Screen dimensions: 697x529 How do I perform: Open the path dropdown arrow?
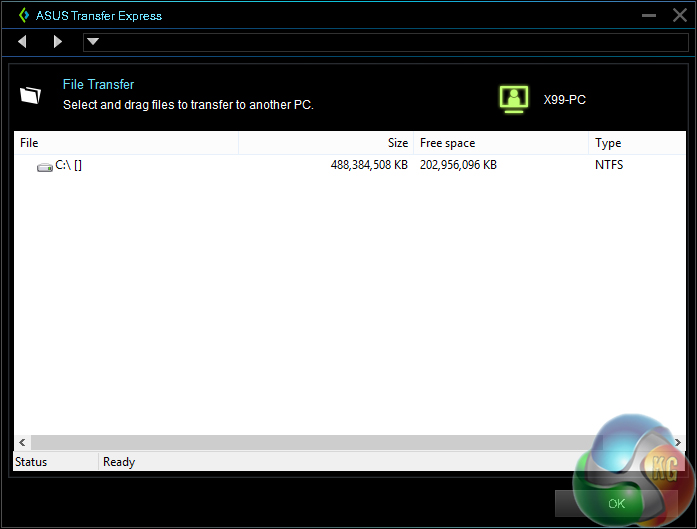click(x=93, y=42)
